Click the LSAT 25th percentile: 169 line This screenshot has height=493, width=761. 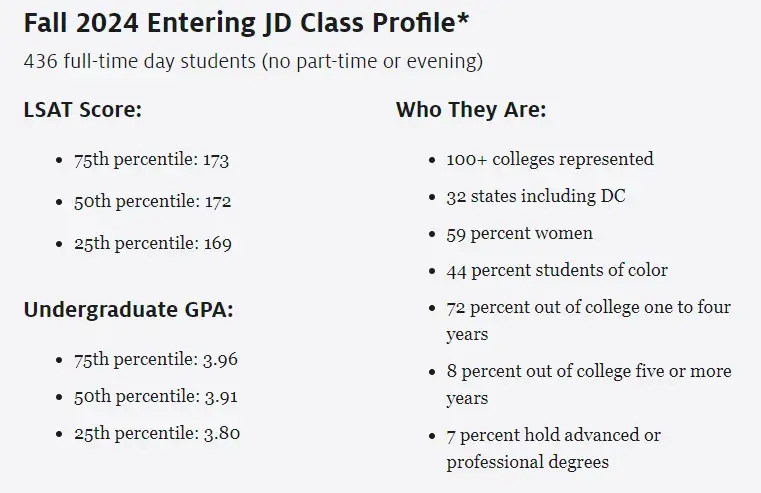click(152, 243)
